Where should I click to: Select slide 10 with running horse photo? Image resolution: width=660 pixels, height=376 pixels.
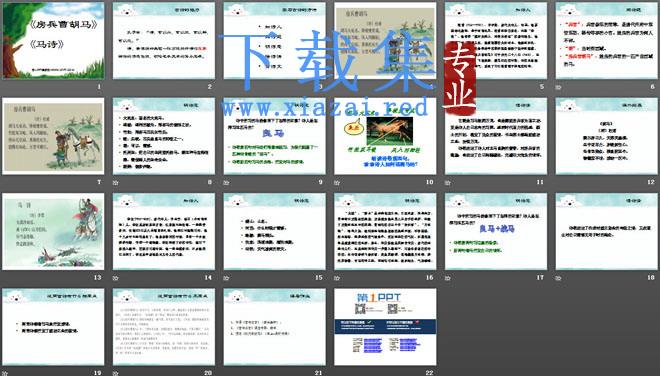(x=385, y=136)
